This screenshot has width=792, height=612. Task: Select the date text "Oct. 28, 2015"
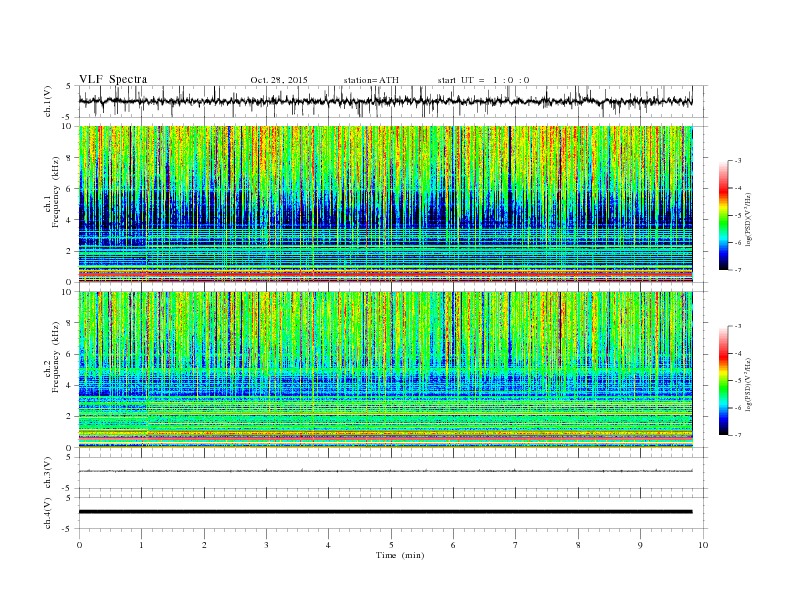coord(279,80)
